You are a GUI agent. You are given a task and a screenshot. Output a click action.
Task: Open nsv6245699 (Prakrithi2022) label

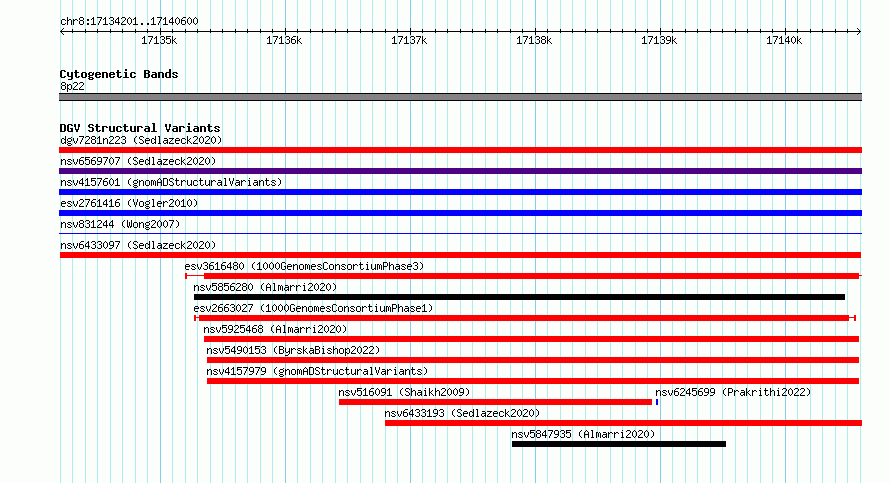733,392
